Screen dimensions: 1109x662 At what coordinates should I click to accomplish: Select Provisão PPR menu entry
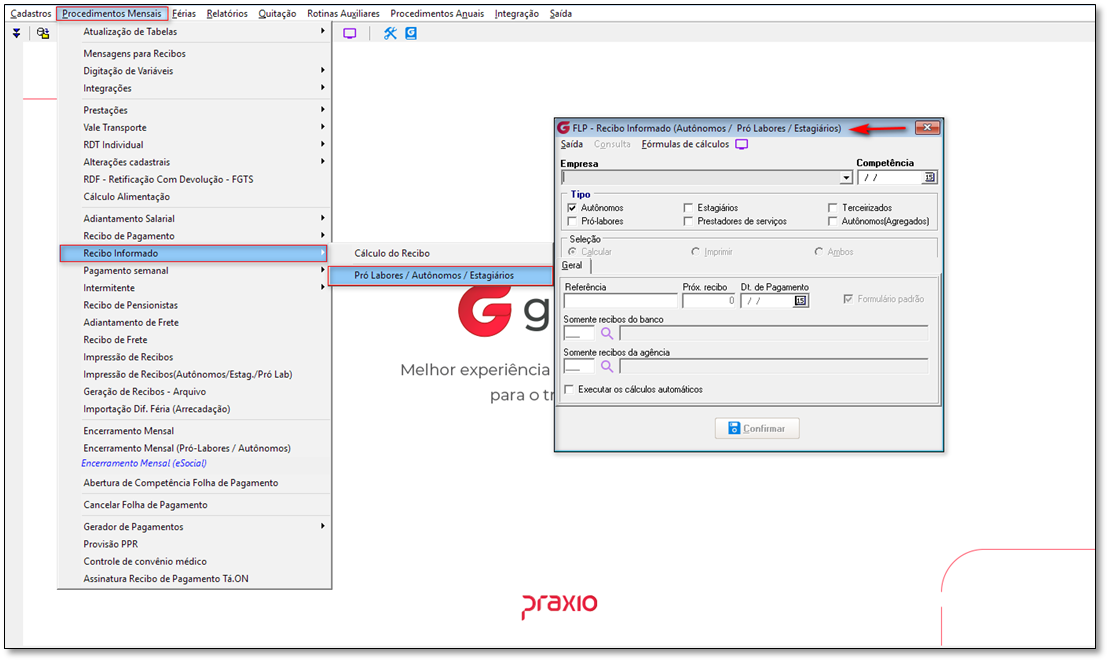(110, 544)
